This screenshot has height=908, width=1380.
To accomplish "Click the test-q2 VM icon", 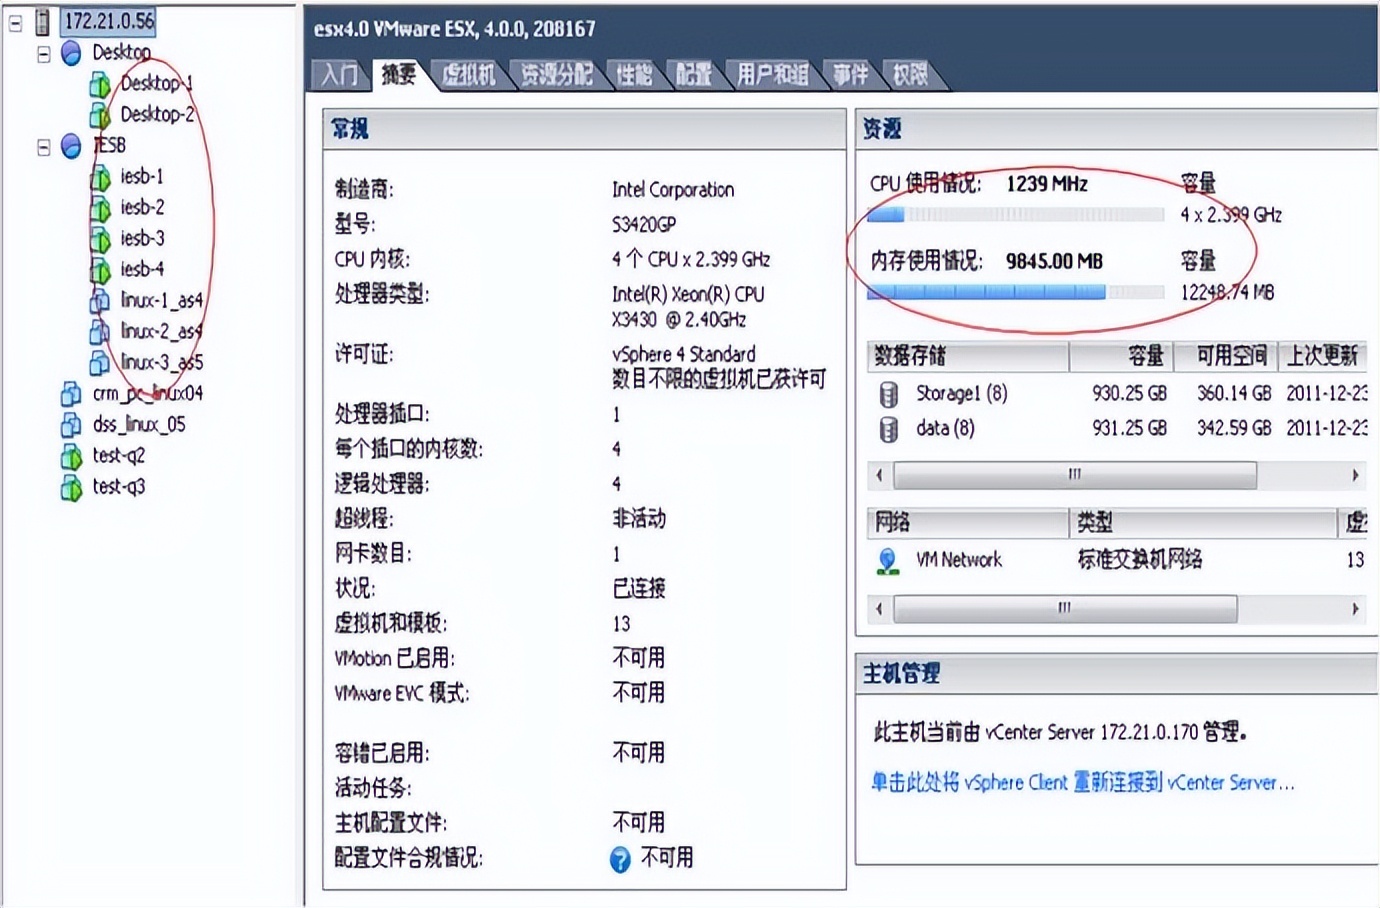I will click(71, 457).
